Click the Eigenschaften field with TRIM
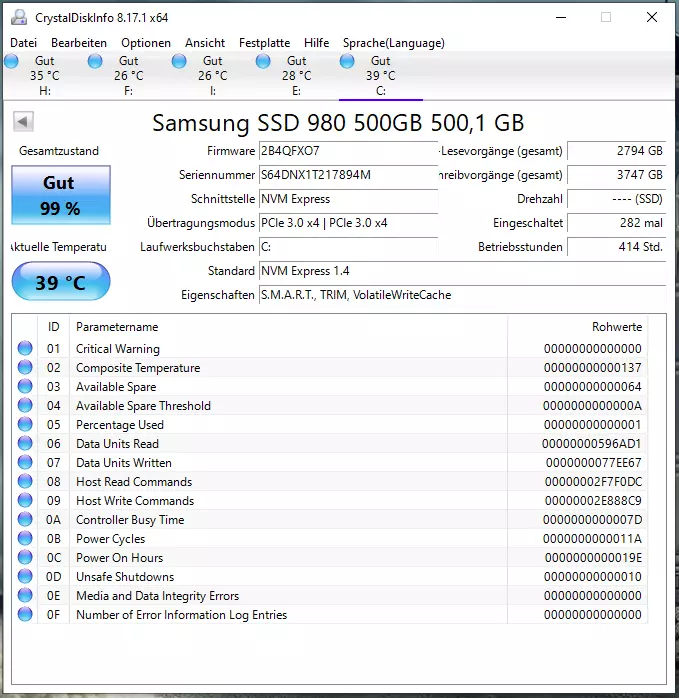 coord(463,295)
